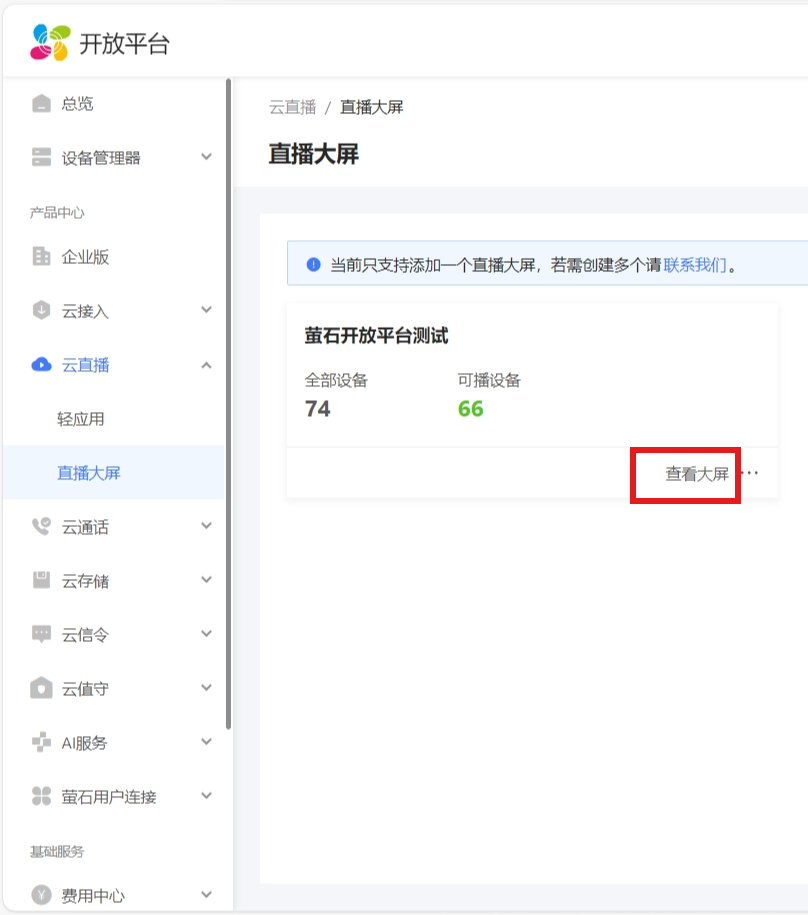
Task: Click the 云直播 menu label
Action: pos(85,365)
